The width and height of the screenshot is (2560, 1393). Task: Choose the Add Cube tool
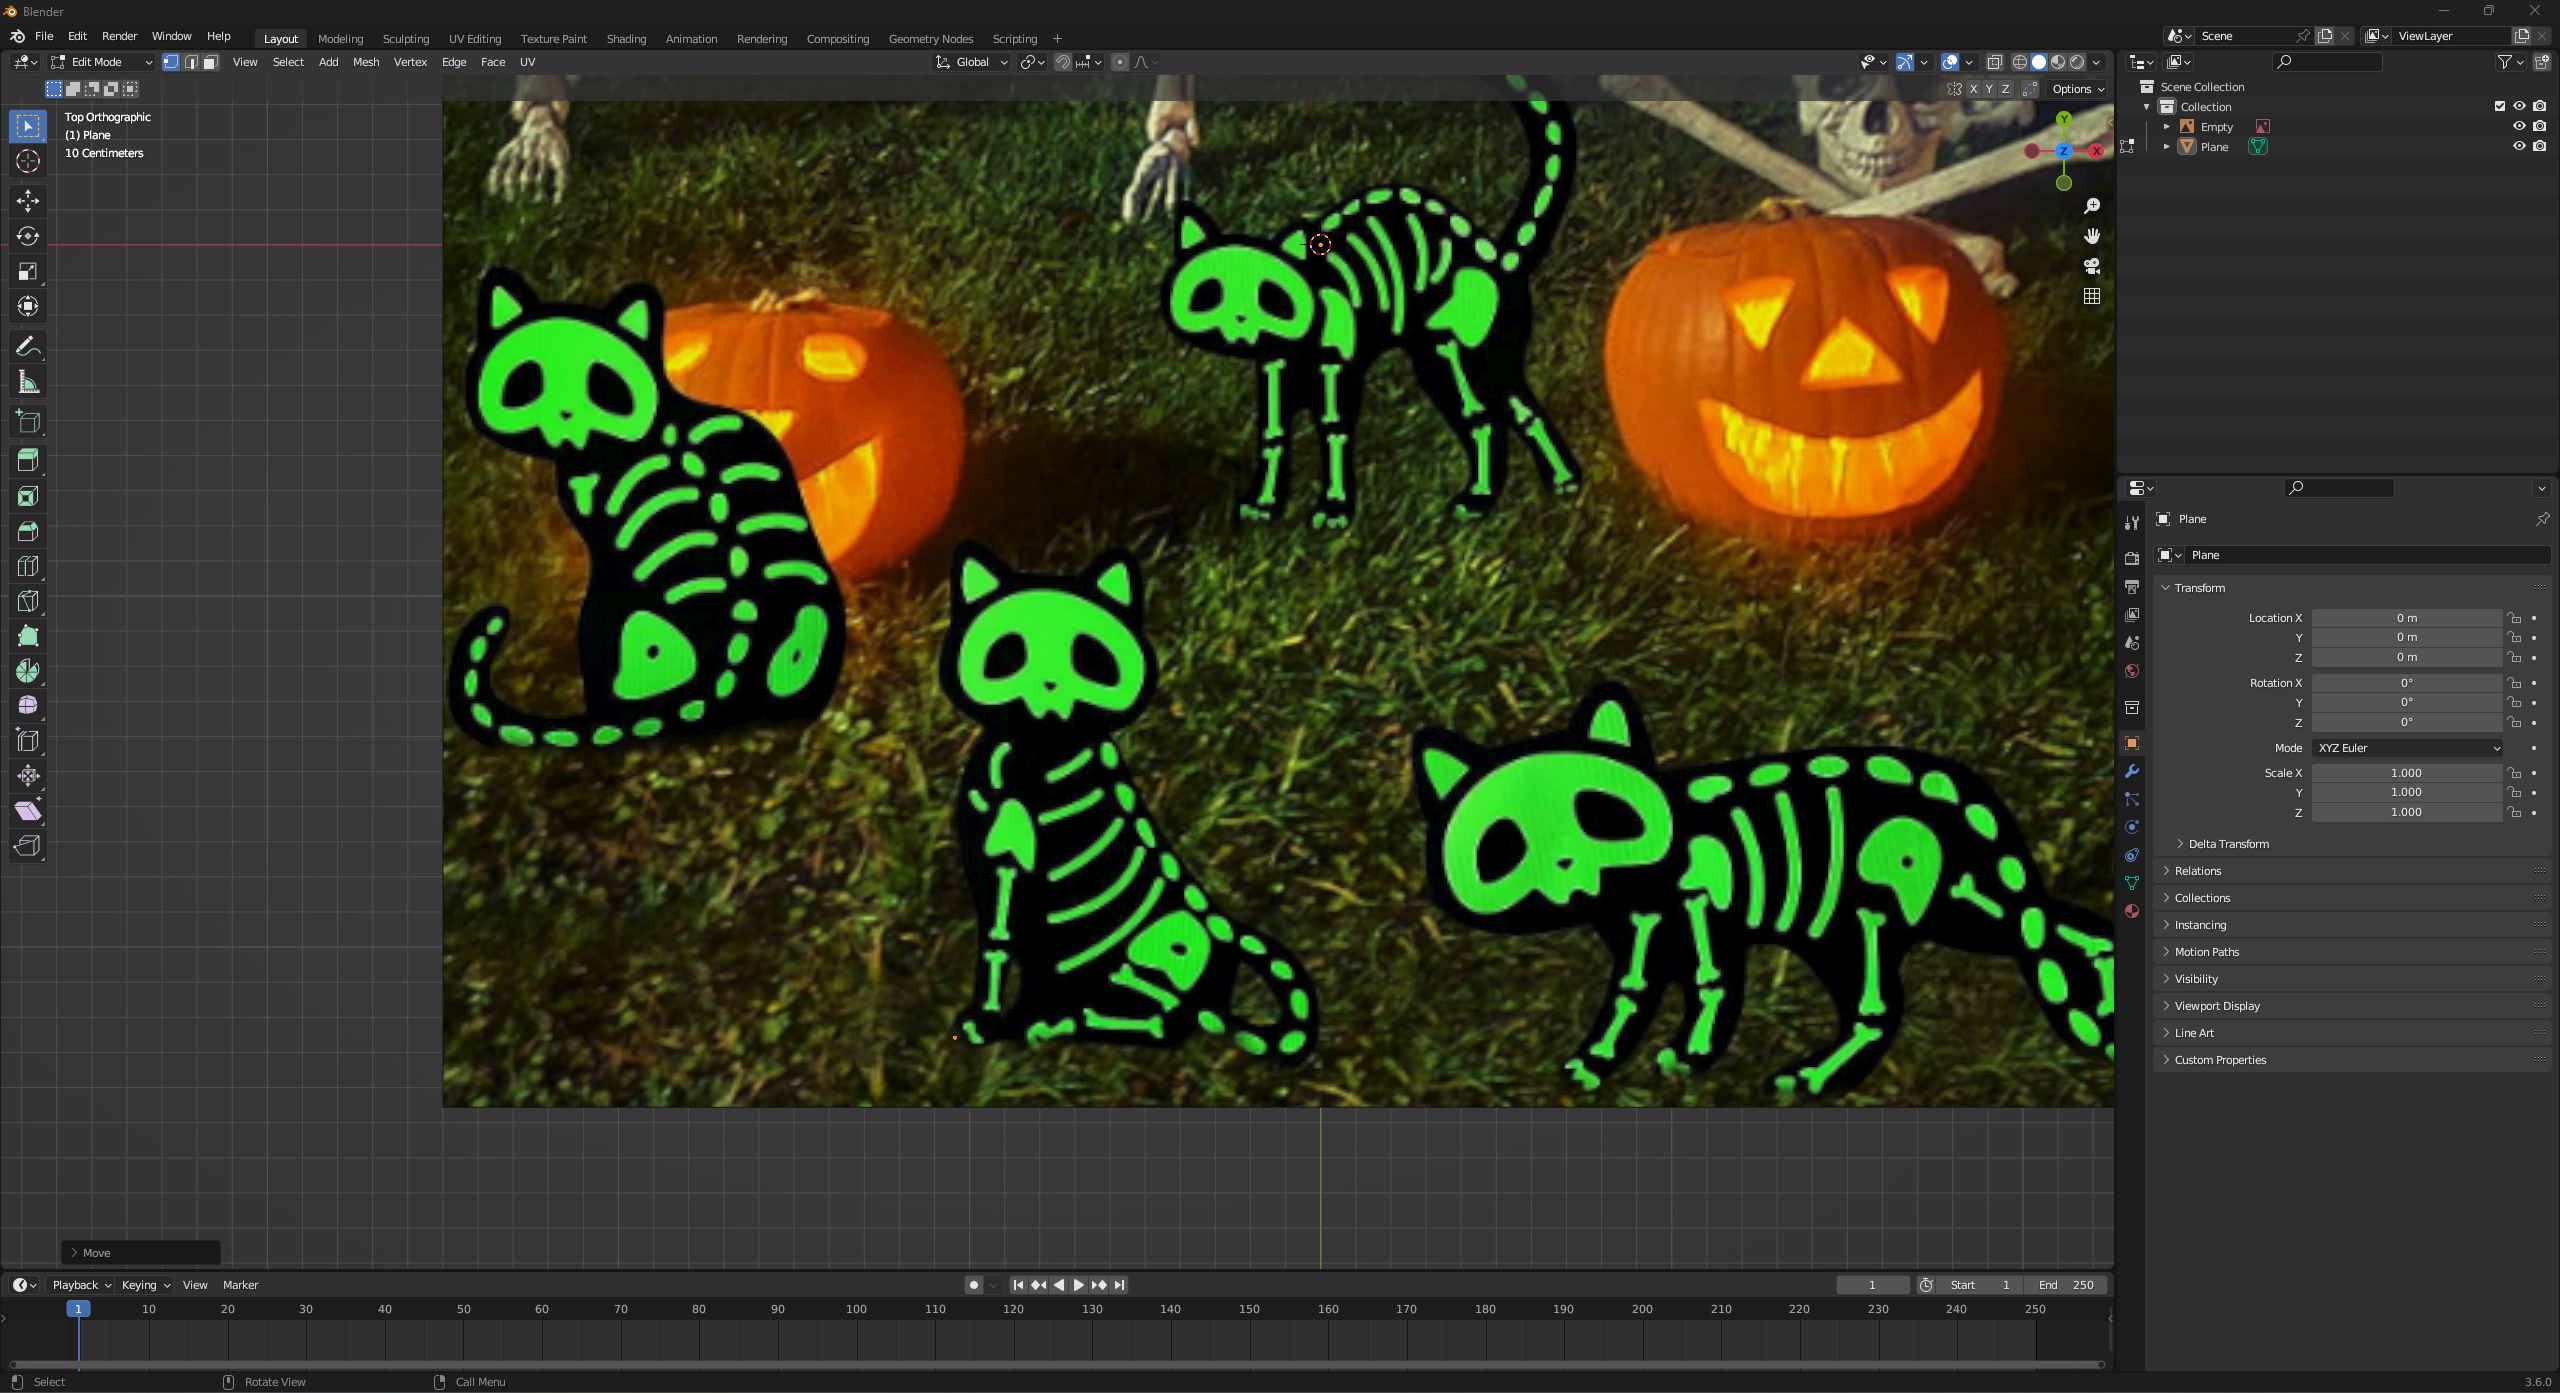pos(28,422)
